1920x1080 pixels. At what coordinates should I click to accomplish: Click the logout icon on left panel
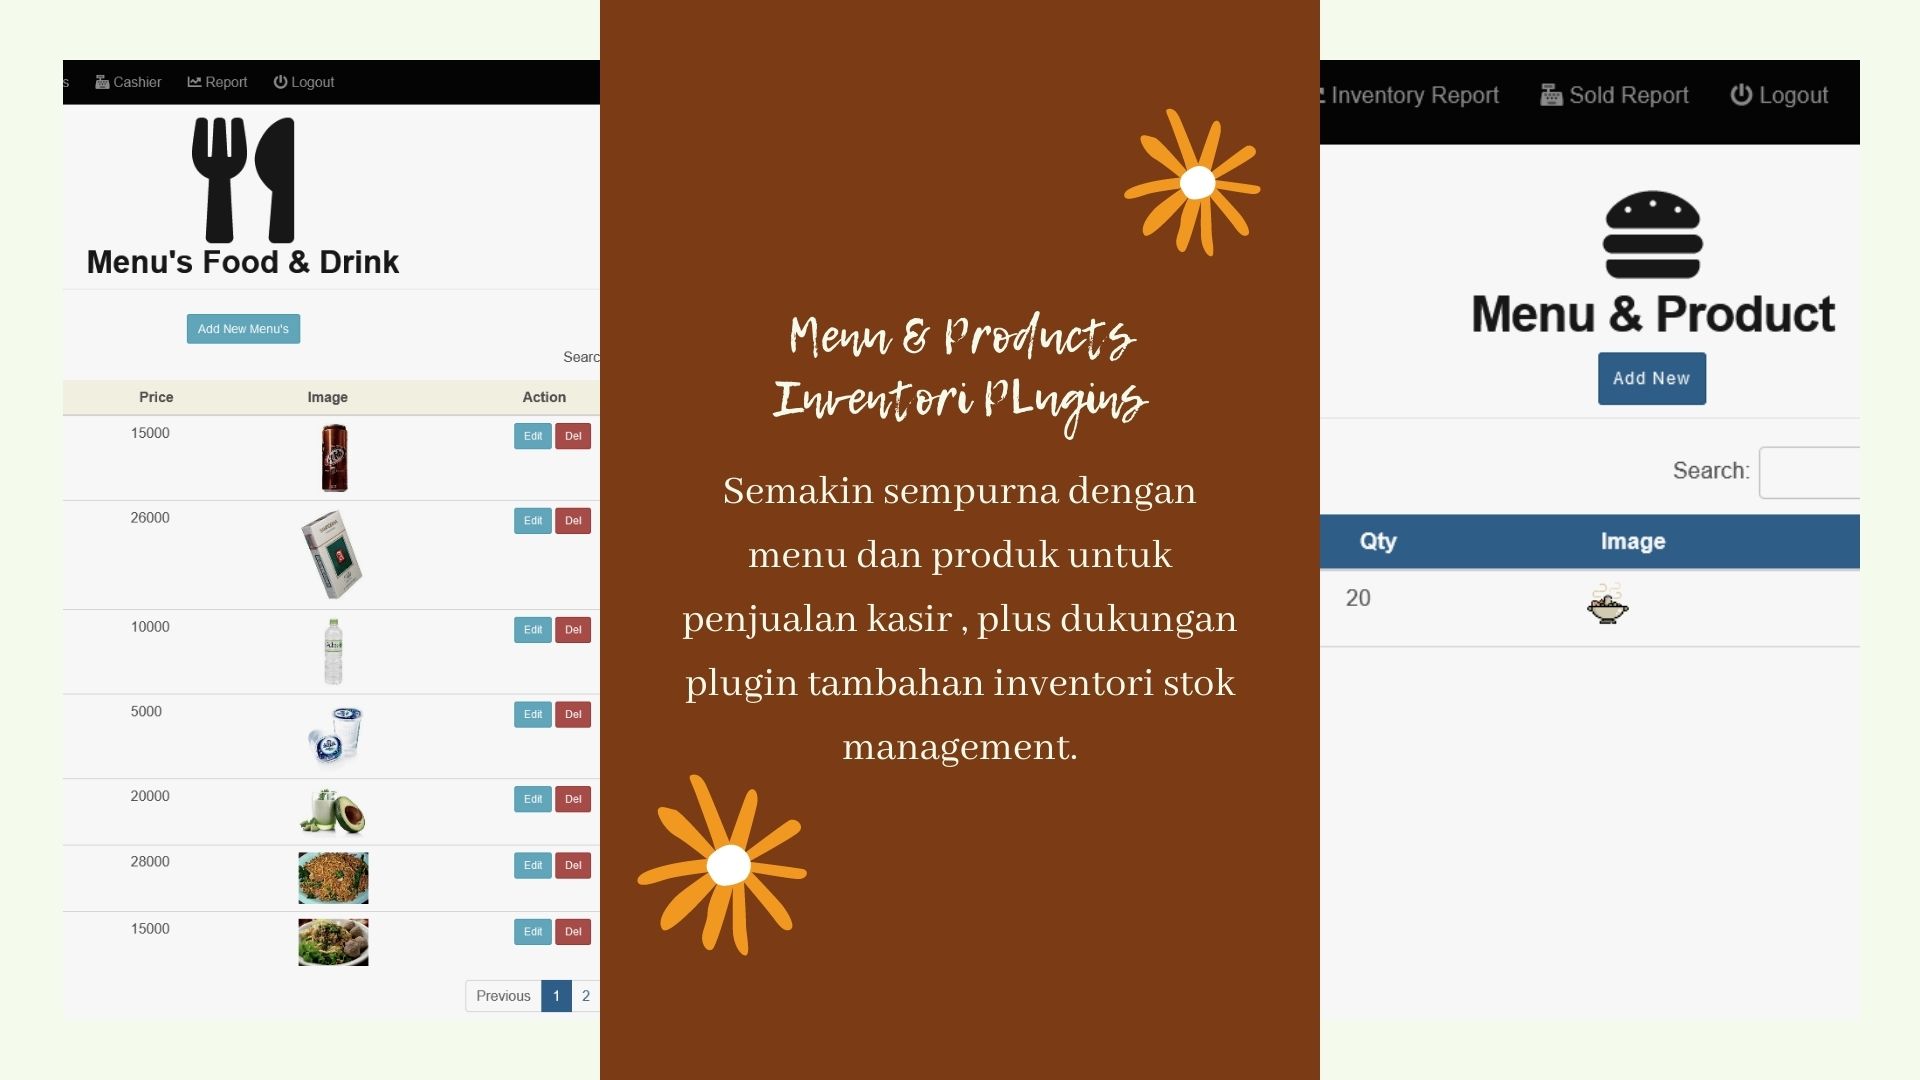pyautogui.click(x=281, y=82)
